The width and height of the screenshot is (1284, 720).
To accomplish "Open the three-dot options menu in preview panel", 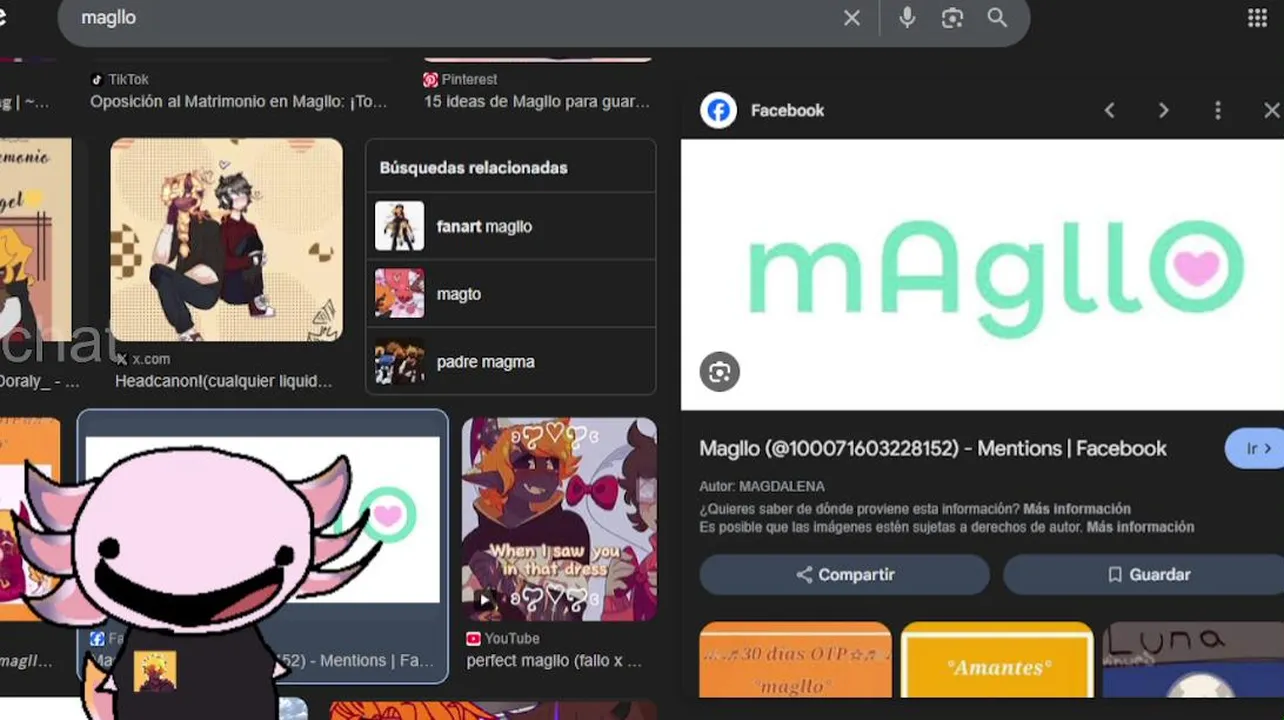I will tap(1217, 110).
